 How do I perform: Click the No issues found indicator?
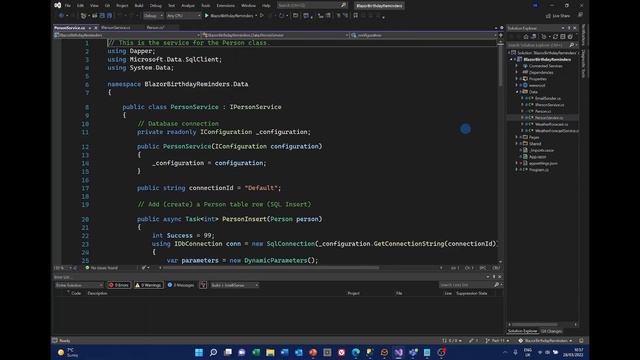tap(101, 268)
